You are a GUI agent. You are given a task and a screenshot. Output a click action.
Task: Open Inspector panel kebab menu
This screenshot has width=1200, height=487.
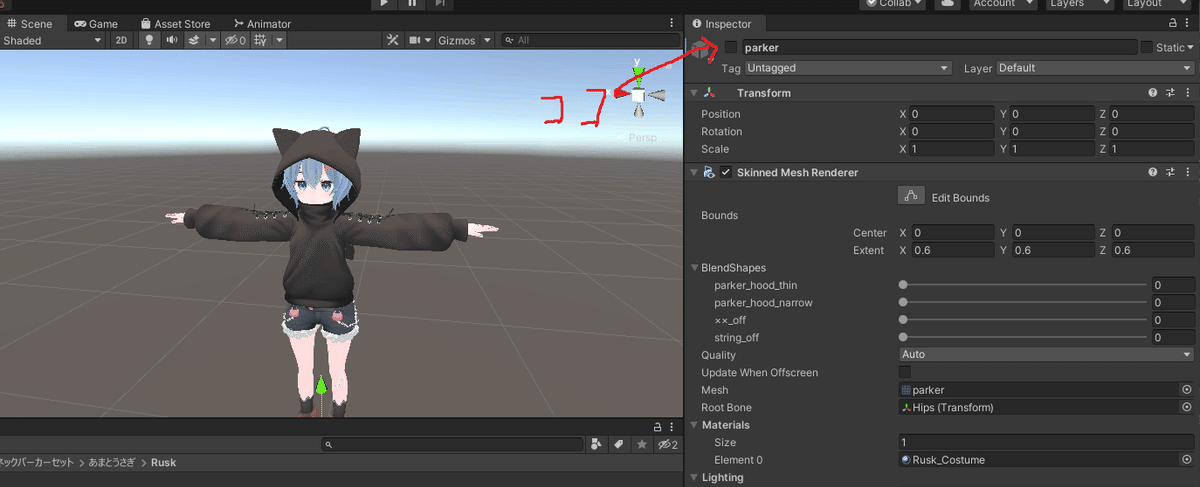1189,22
